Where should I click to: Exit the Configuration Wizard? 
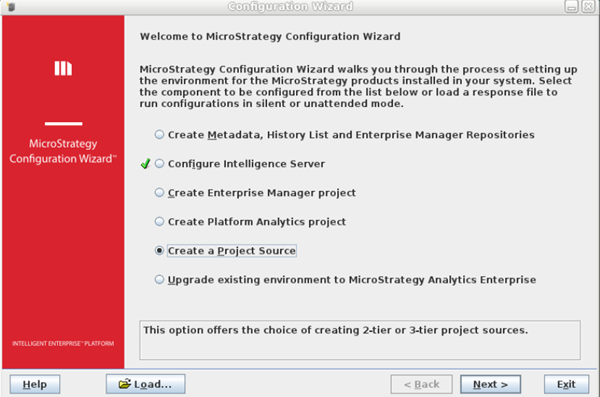(566, 384)
